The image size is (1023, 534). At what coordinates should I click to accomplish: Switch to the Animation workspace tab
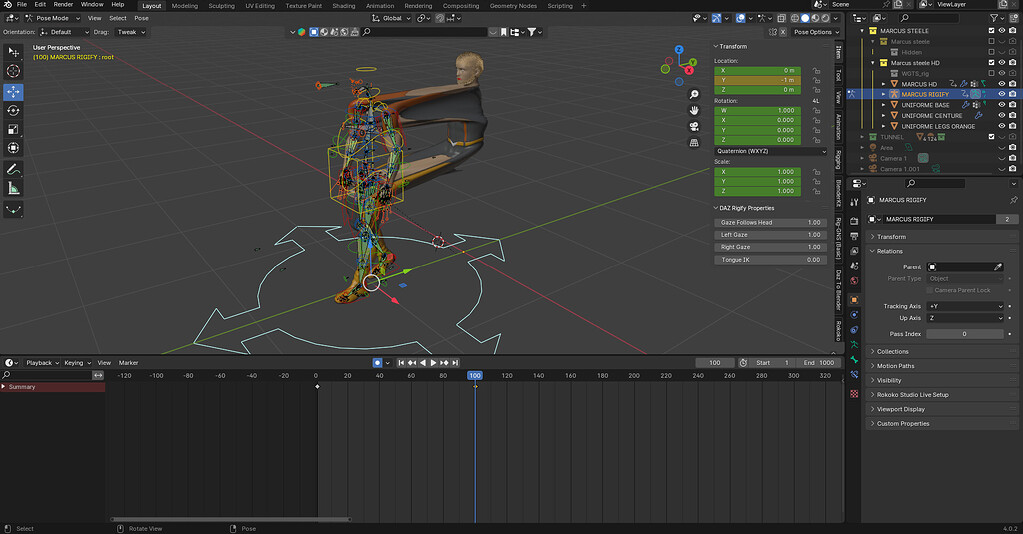click(x=380, y=6)
